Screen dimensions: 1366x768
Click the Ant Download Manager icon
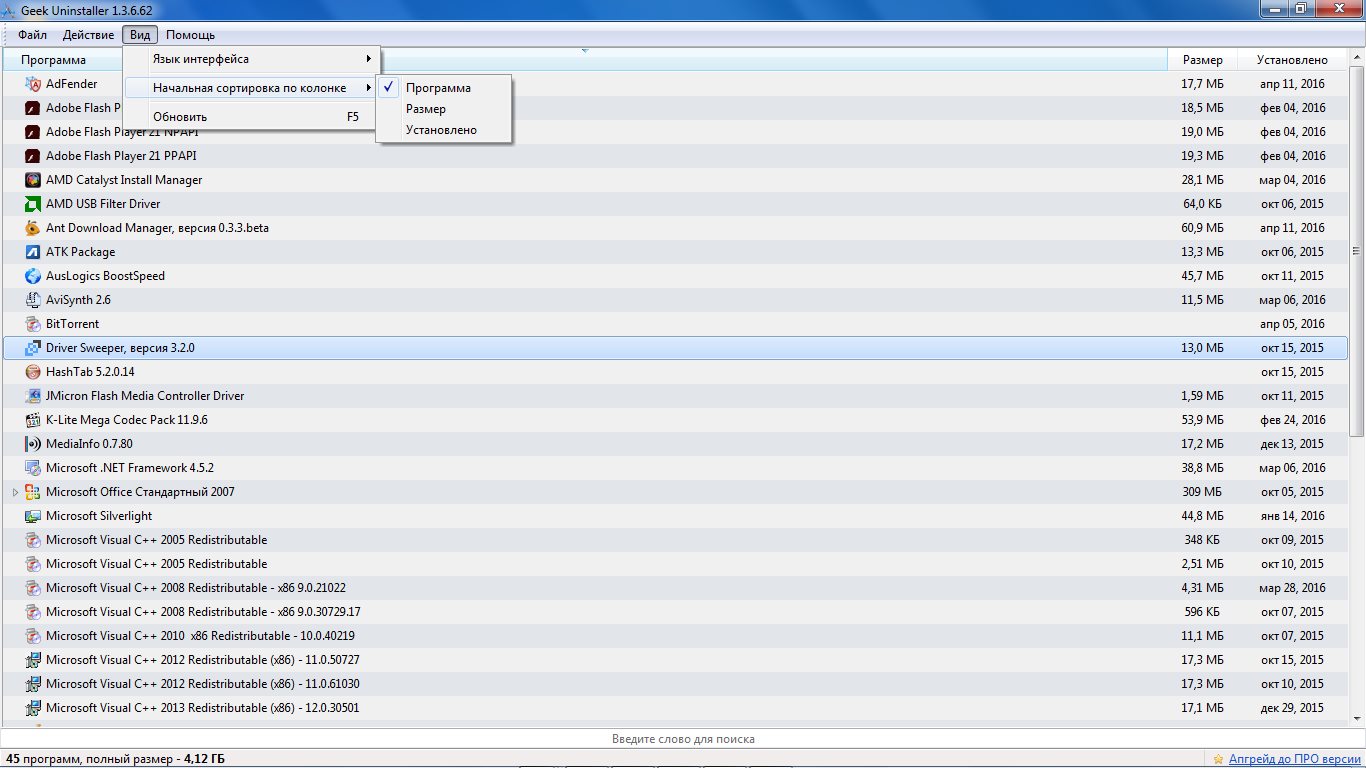[33, 228]
